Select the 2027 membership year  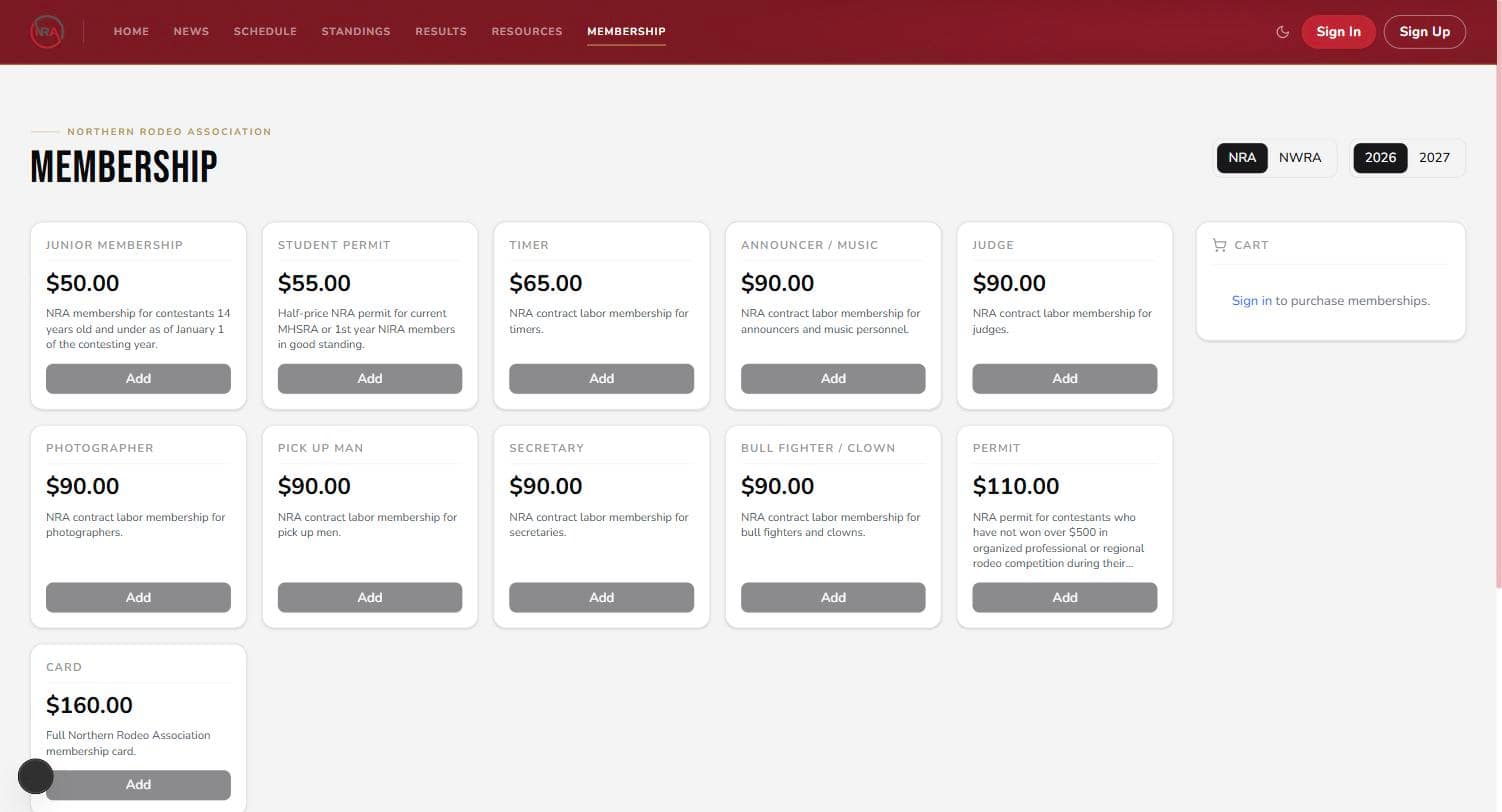click(x=1434, y=158)
